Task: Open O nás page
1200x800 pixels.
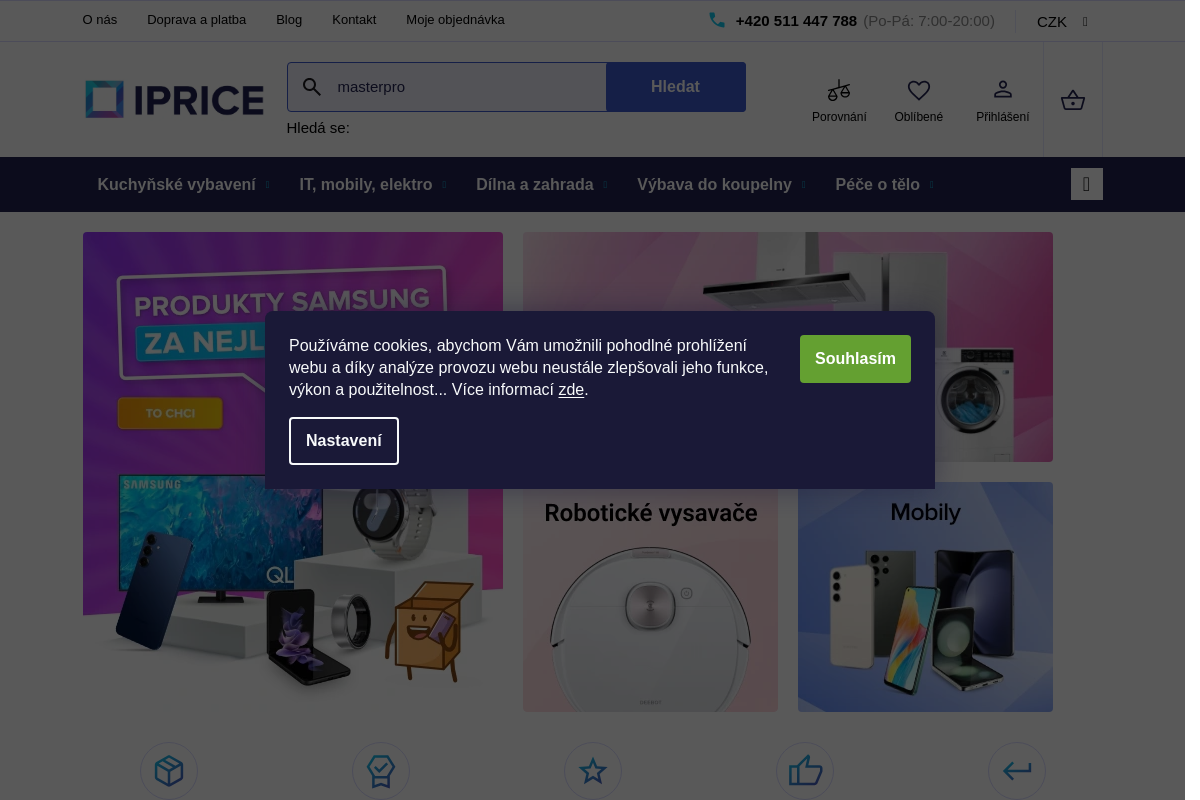Action: pyautogui.click(x=100, y=20)
